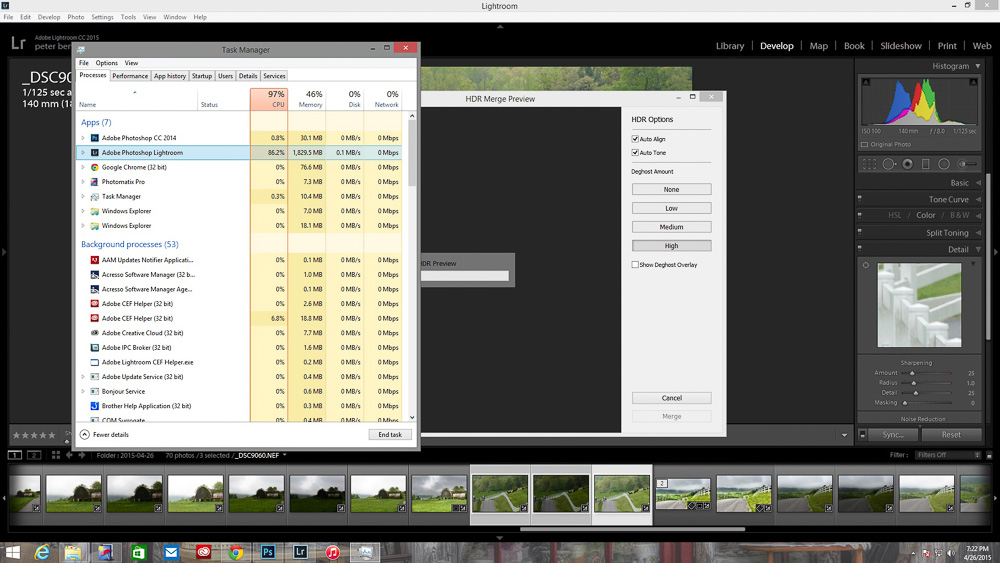The width and height of the screenshot is (1000, 563).
Task: Open the Filters Off dropdown
Action: pos(946,455)
